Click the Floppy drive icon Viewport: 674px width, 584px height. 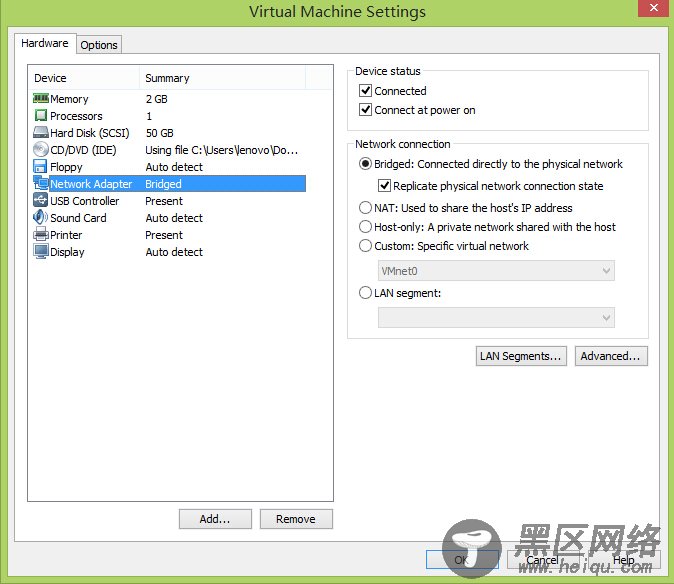(40, 167)
